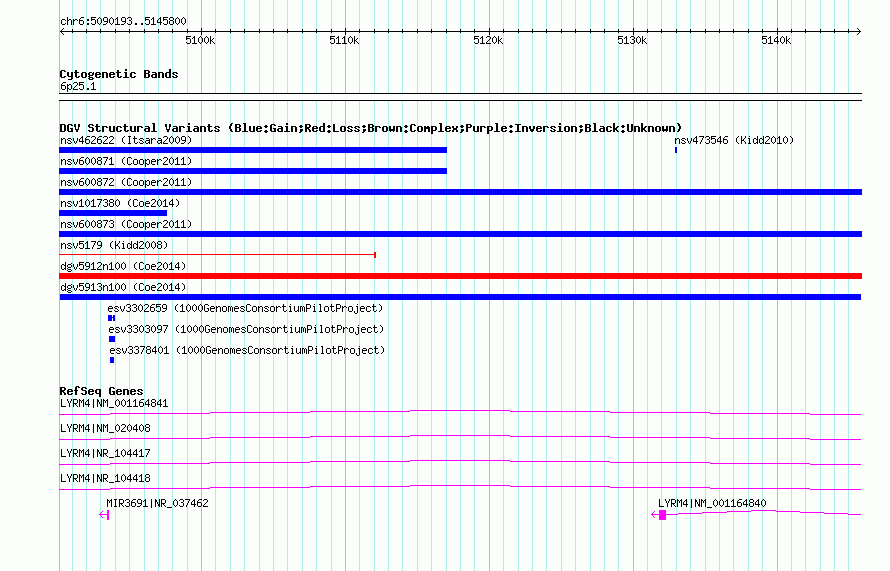This screenshot has width=890, height=571.
Task: Select the LYRM4|NR_104417 transcript line
Action: pyautogui.click(x=460, y=463)
